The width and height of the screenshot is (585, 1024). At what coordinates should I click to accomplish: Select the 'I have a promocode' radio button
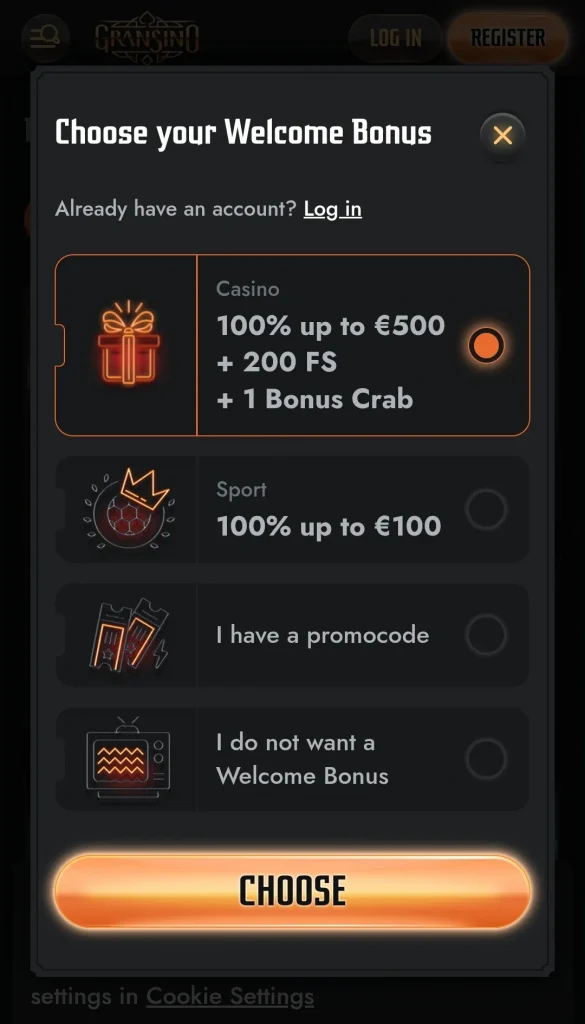tap(487, 634)
